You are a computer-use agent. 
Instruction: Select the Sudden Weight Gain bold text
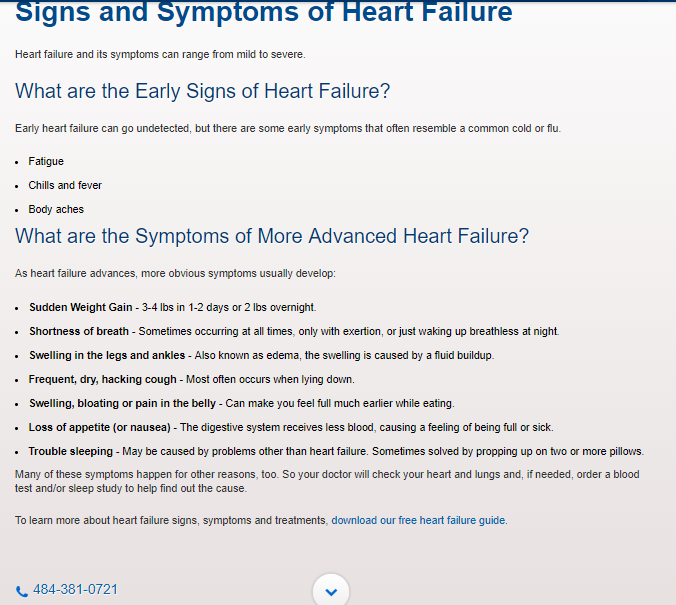click(x=81, y=307)
